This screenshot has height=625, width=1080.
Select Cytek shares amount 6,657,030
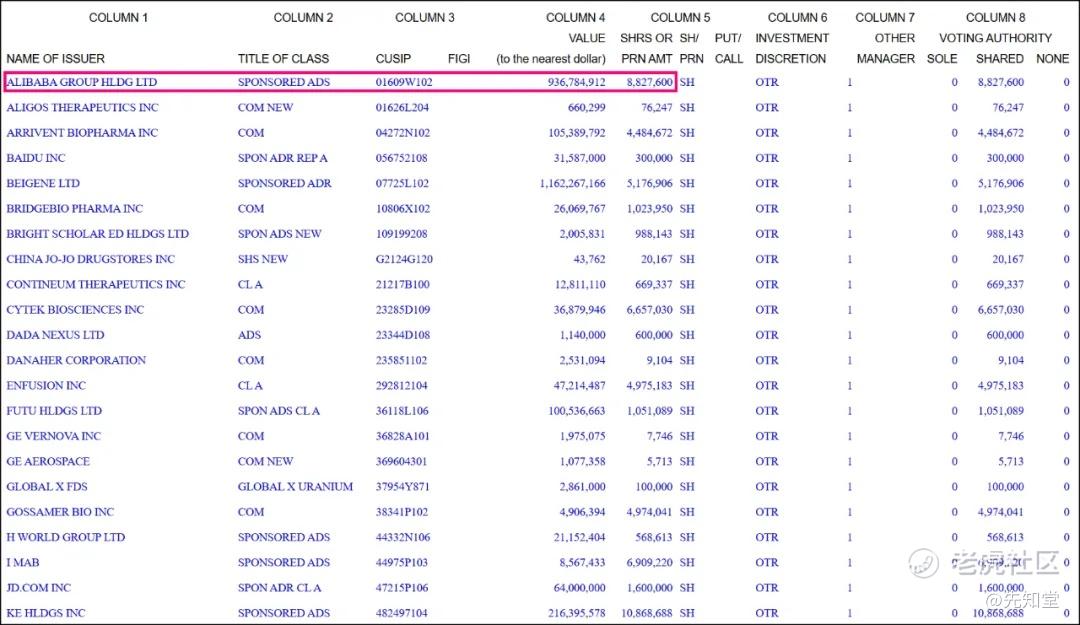click(x=650, y=310)
